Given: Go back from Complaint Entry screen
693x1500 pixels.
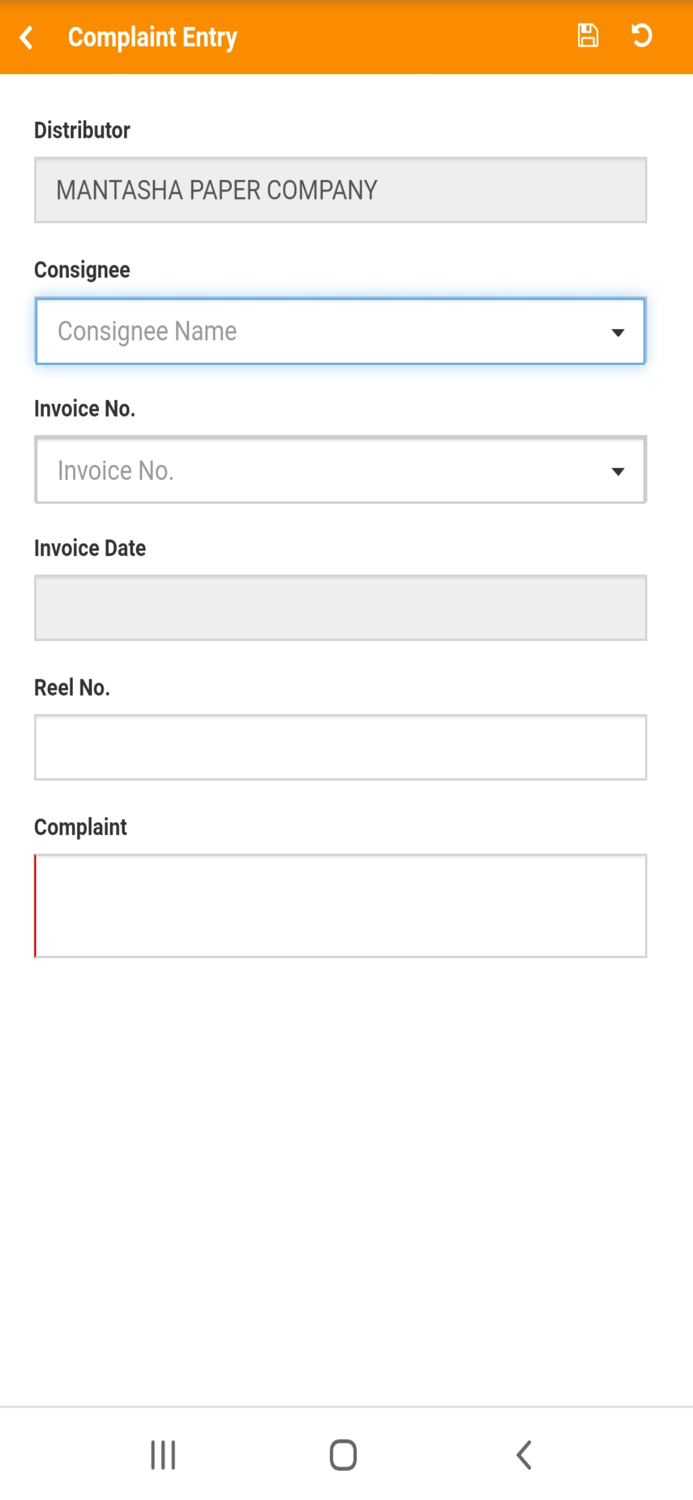Looking at the screenshot, I should (27, 37).
